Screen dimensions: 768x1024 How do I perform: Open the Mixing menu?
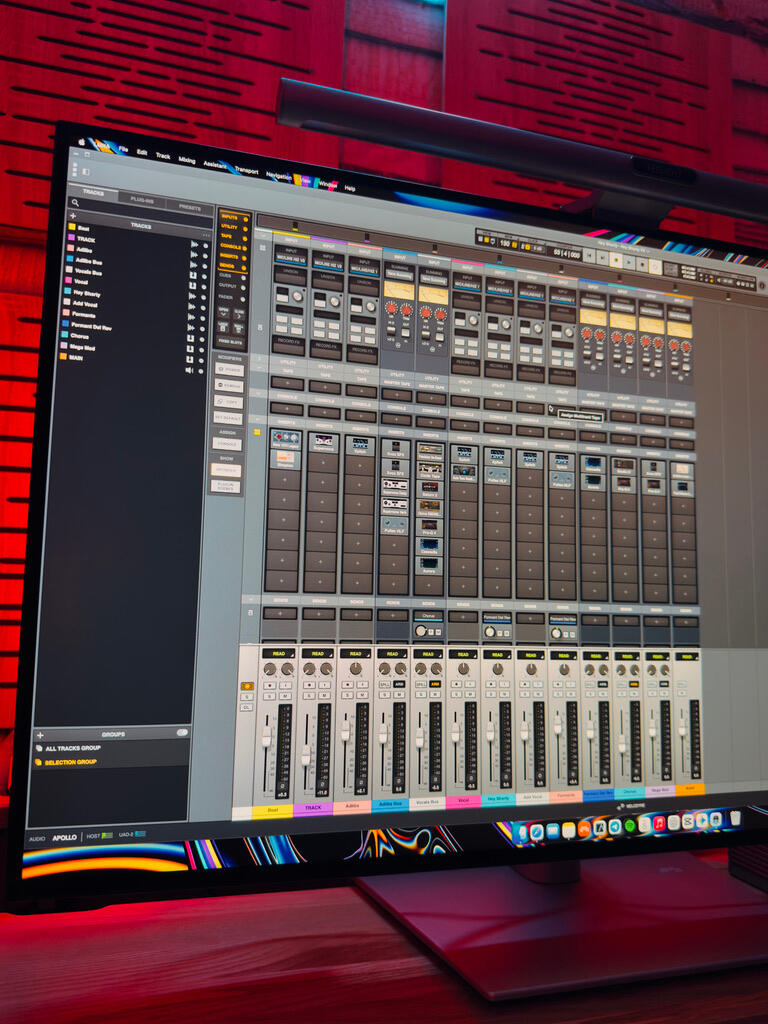(187, 160)
